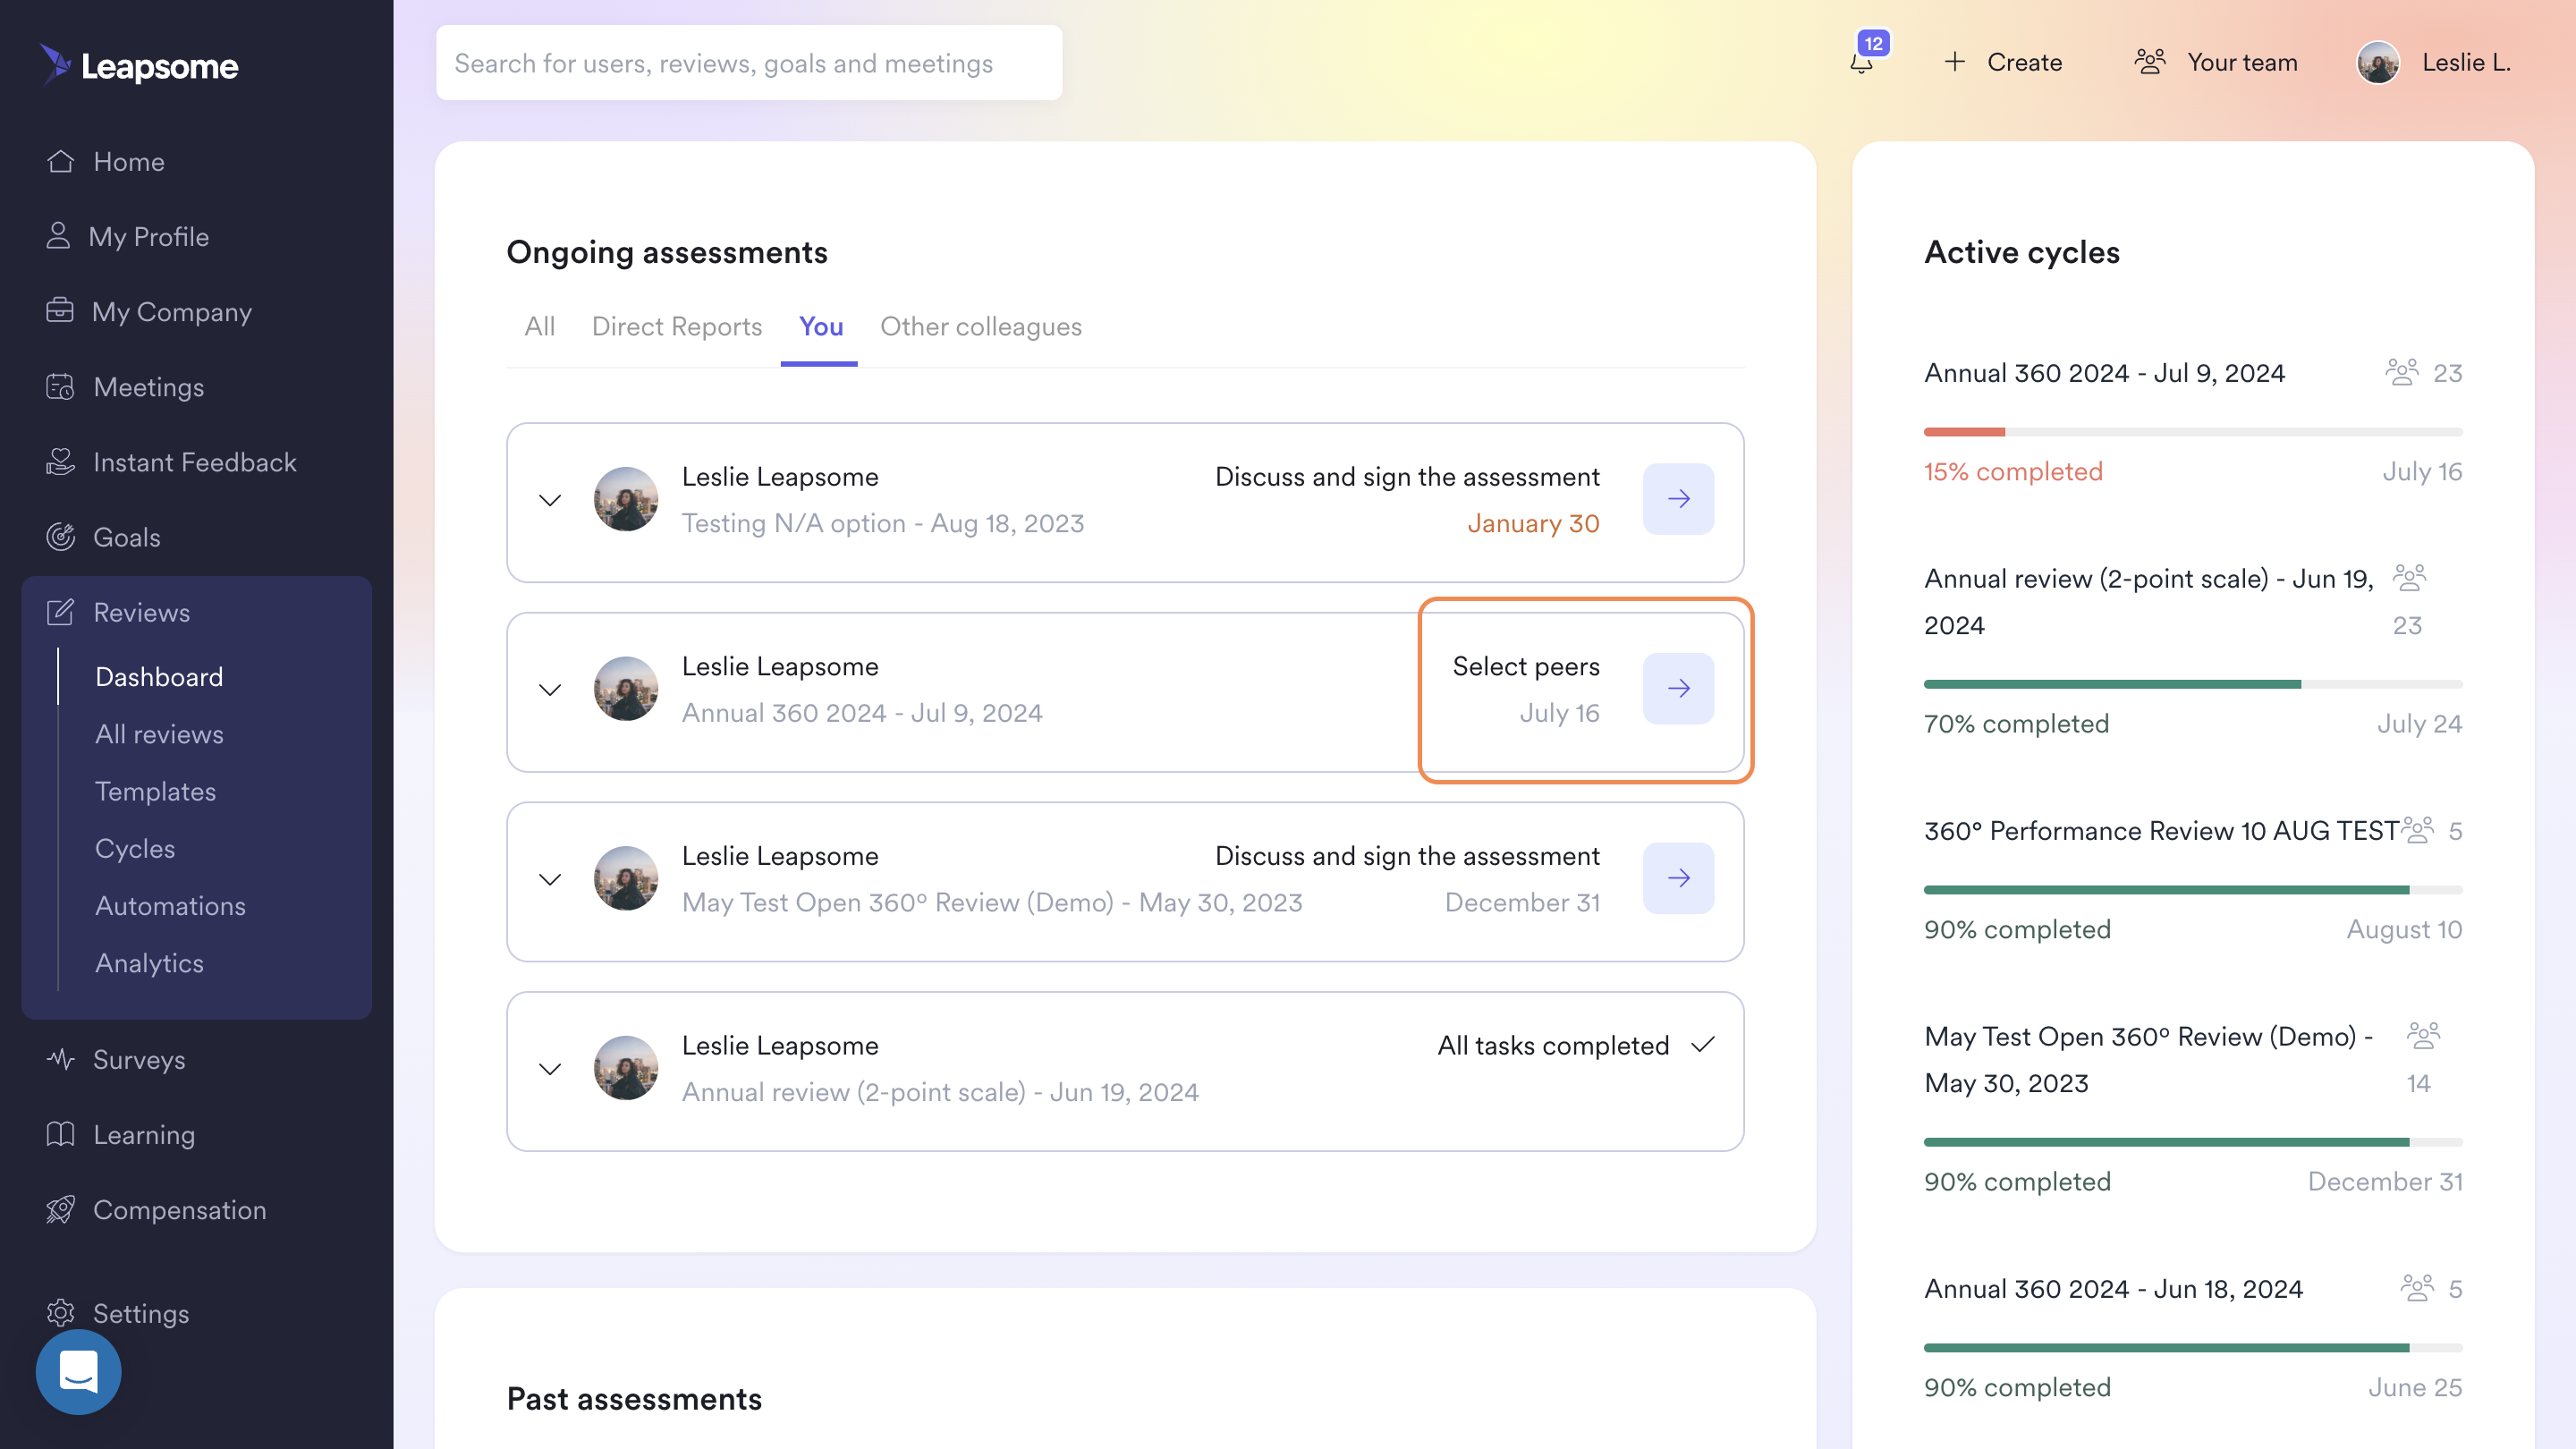Image resolution: width=2576 pixels, height=1449 pixels.
Task: Open Compensation rocket icon
Action: (x=60, y=1209)
